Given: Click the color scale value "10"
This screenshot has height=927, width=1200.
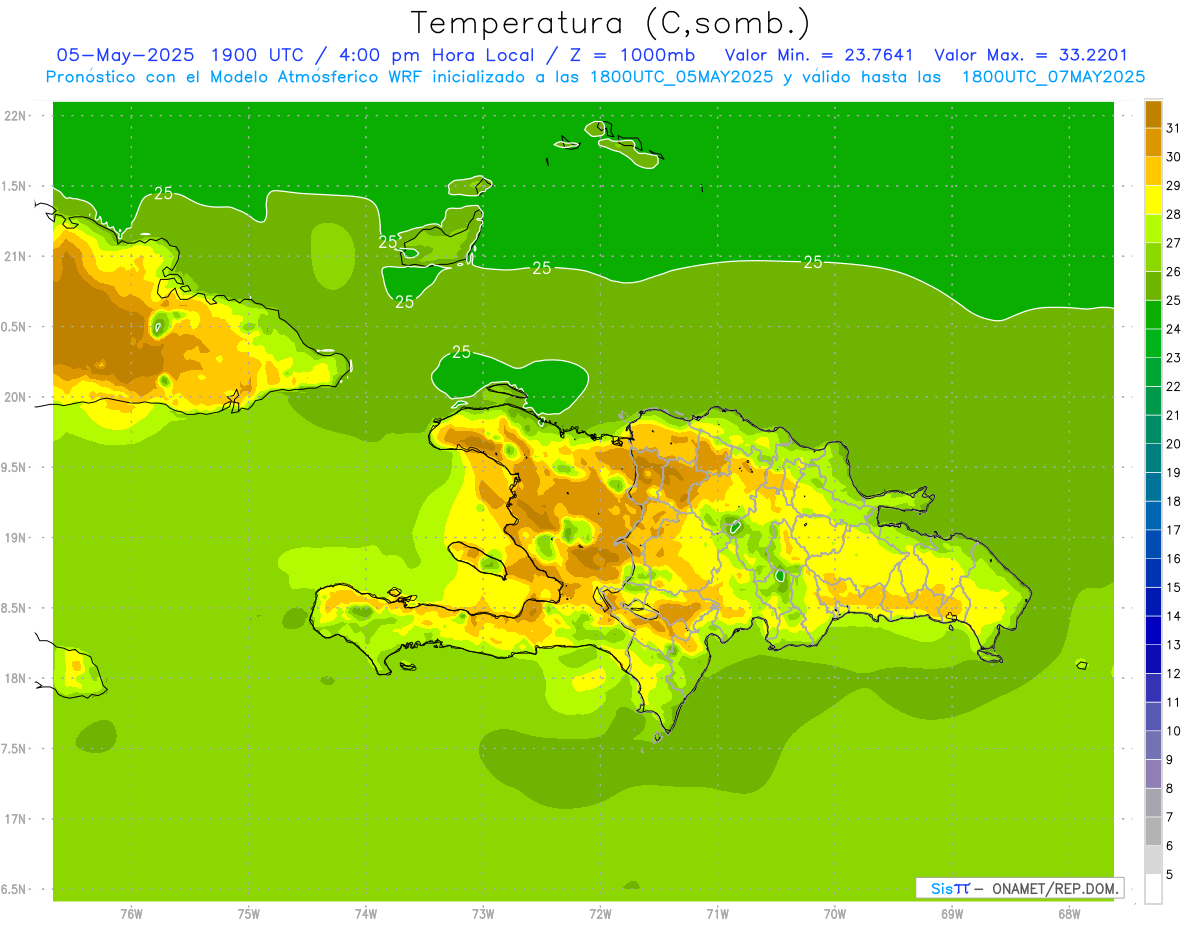Looking at the screenshot, I should 1173,731.
